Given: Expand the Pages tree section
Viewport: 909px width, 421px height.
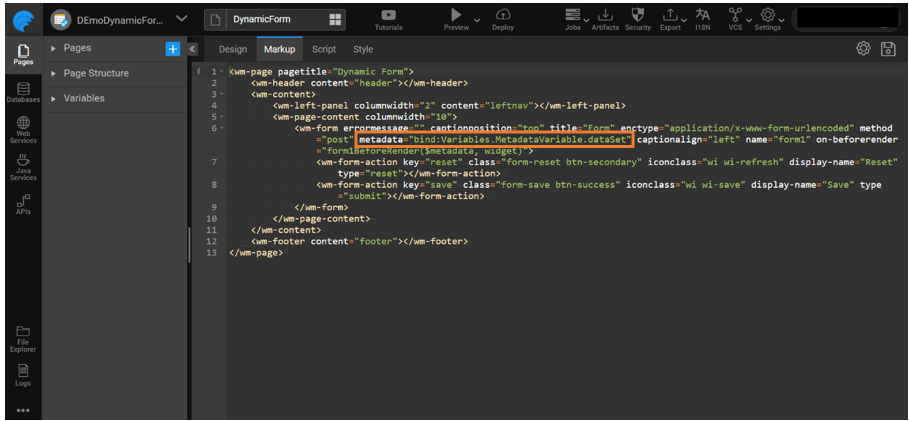Looking at the screenshot, I should (53, 48).
